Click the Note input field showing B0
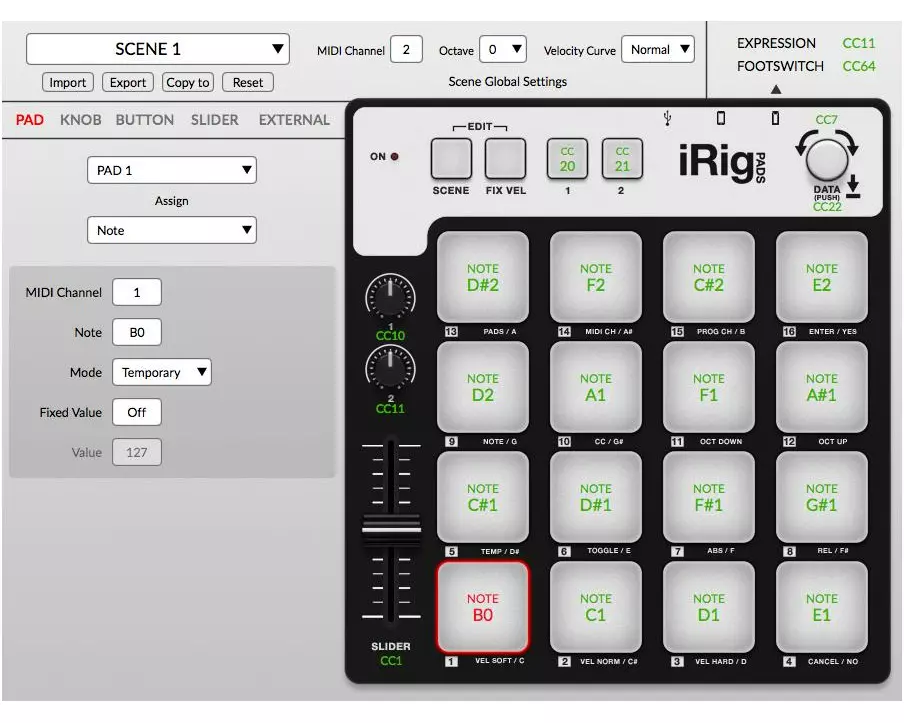The image size is (904, 723). 136,332
